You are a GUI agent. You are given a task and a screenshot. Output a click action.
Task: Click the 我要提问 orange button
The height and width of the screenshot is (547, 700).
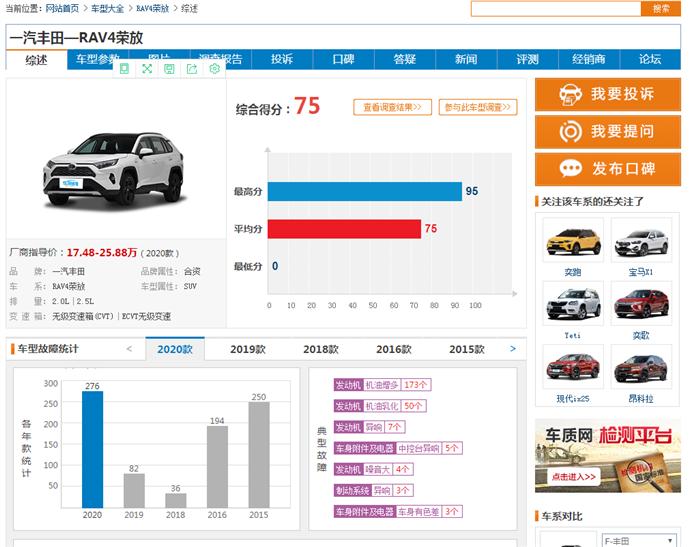tap(608, 132)
